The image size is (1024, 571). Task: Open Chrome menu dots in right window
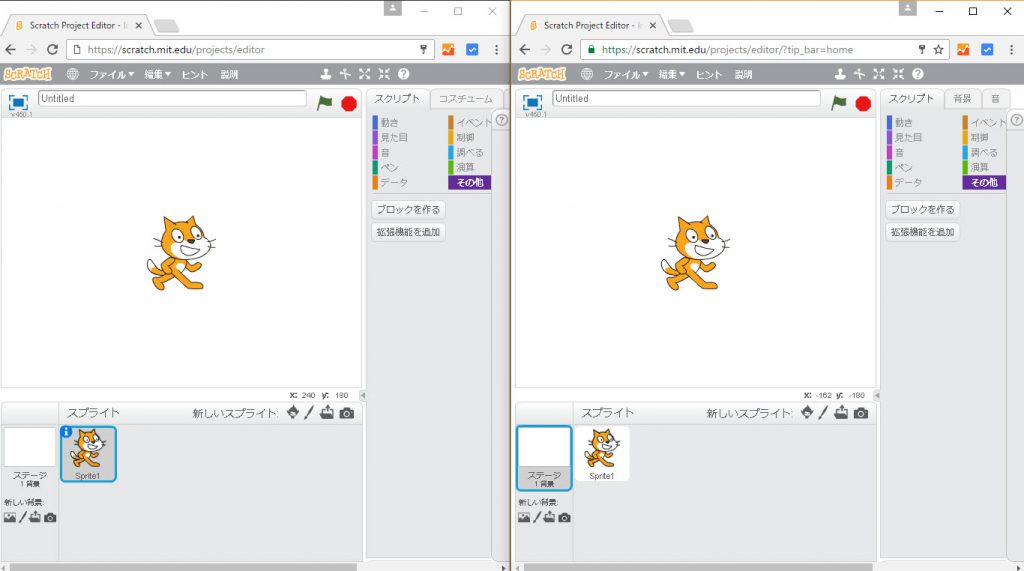[x=1011, y=50]
